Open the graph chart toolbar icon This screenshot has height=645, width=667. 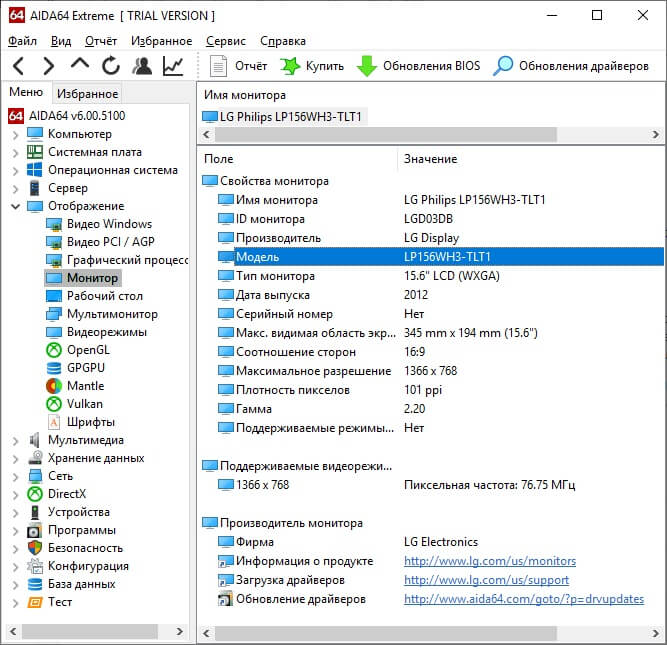click(x=173, y=66)
